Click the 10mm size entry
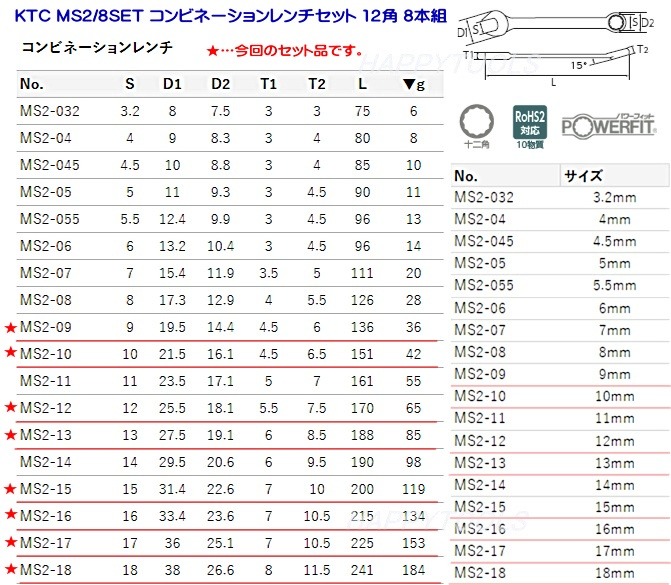Image resolution: width=671 pixels, height=585 pixels. click(x=615, y=396)
